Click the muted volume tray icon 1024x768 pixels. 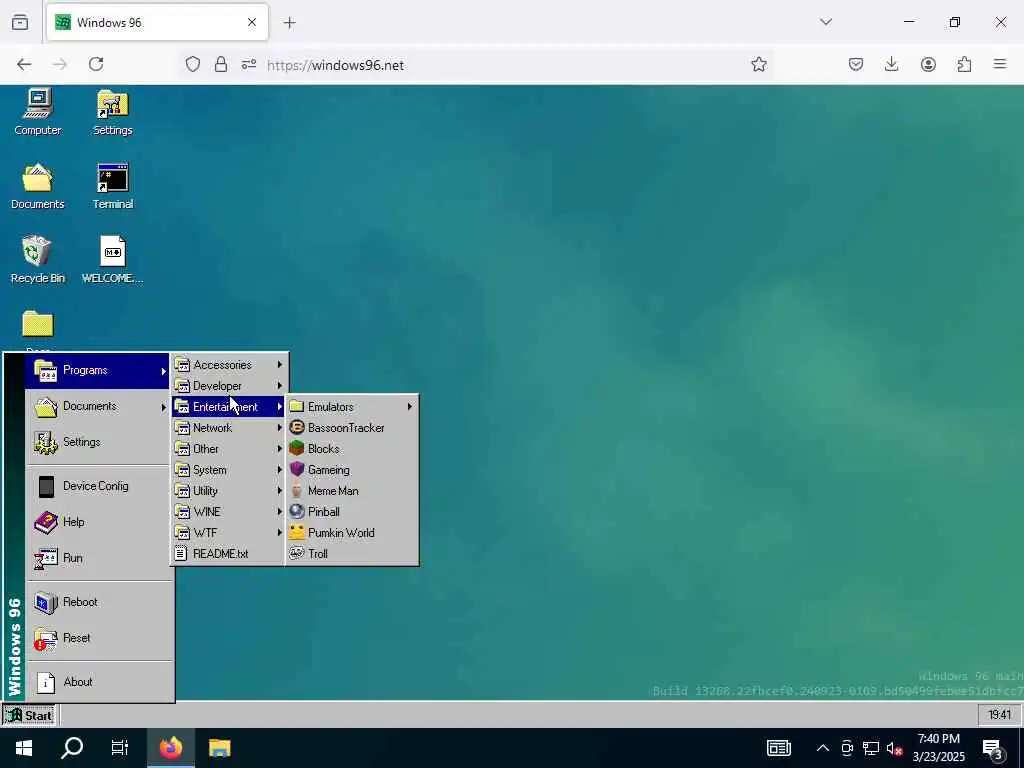[x=894, y=748]
